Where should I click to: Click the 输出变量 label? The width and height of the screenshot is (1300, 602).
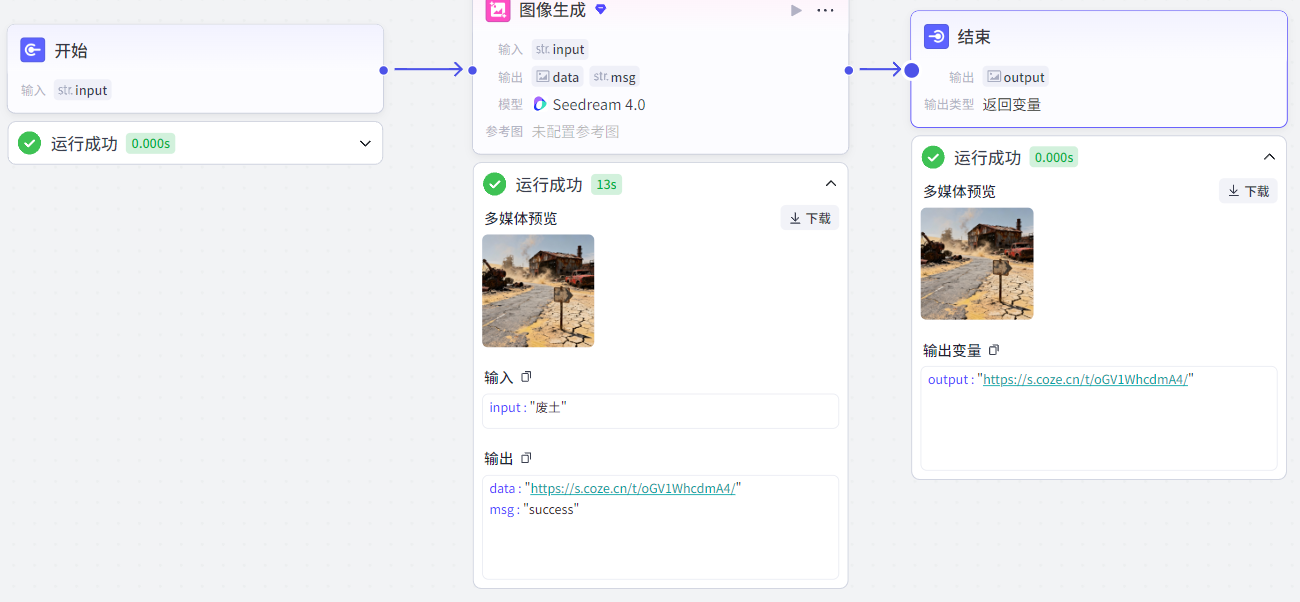(952, 350)
